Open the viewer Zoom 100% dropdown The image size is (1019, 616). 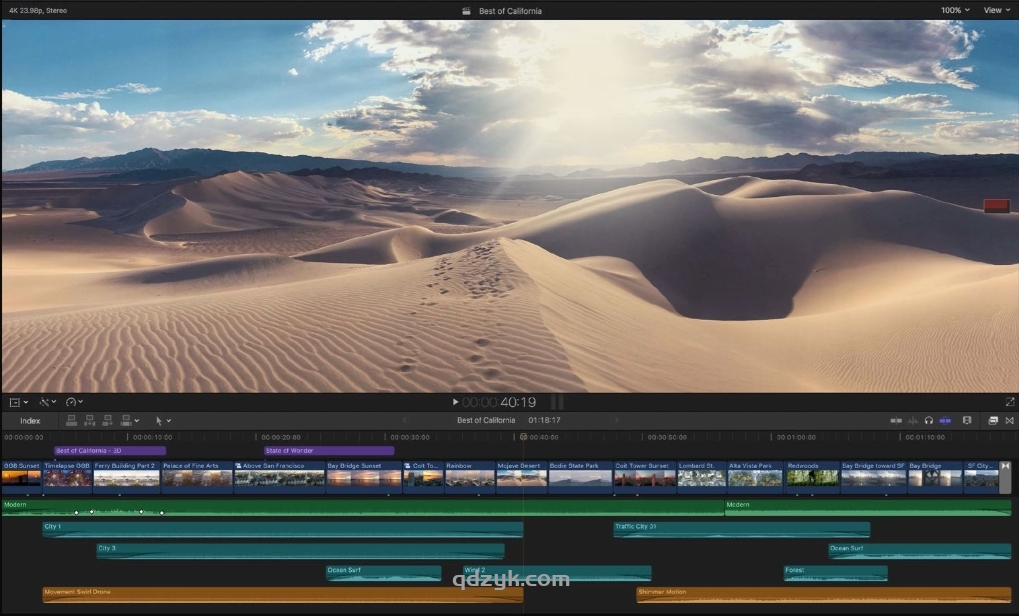(x=954, y=10)
